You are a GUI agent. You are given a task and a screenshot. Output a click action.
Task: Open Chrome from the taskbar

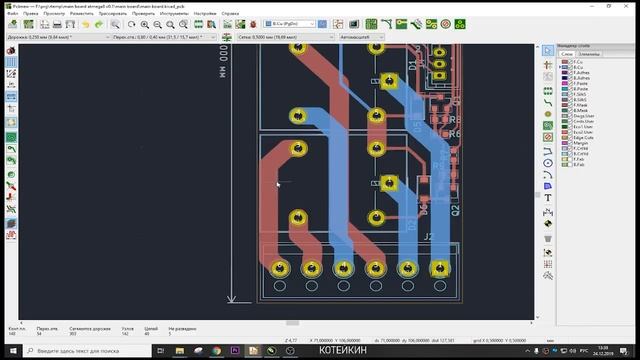pyautogui.click(x=216, y=351)
